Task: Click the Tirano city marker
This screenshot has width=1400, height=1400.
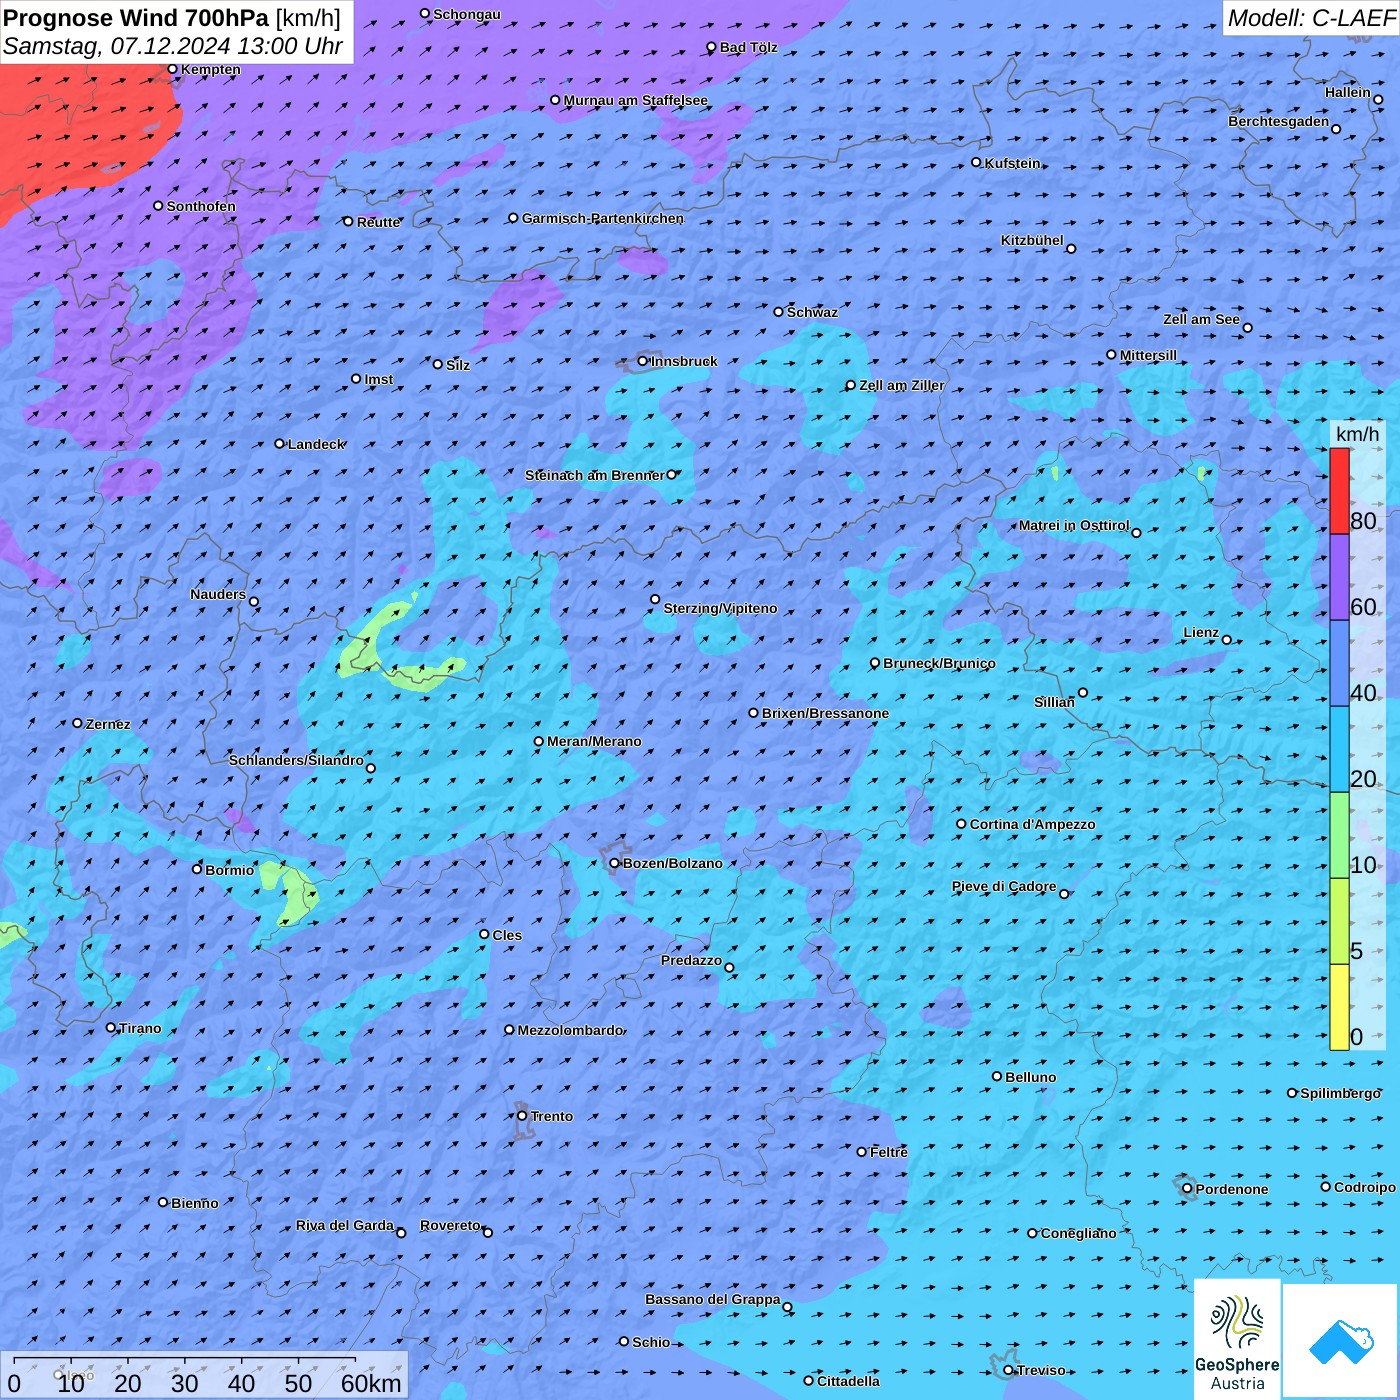Action: point(111,1027)
